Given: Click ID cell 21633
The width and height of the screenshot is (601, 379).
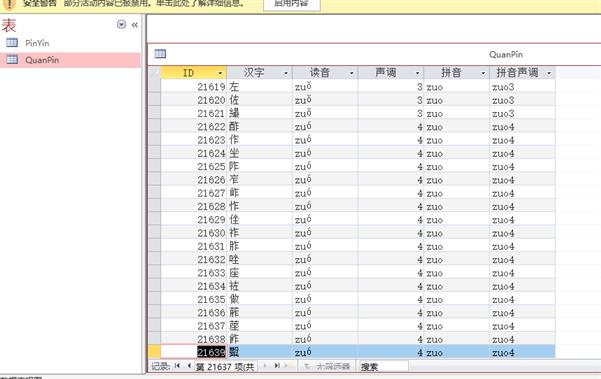Looking at the screenshot, I should 194,273.
